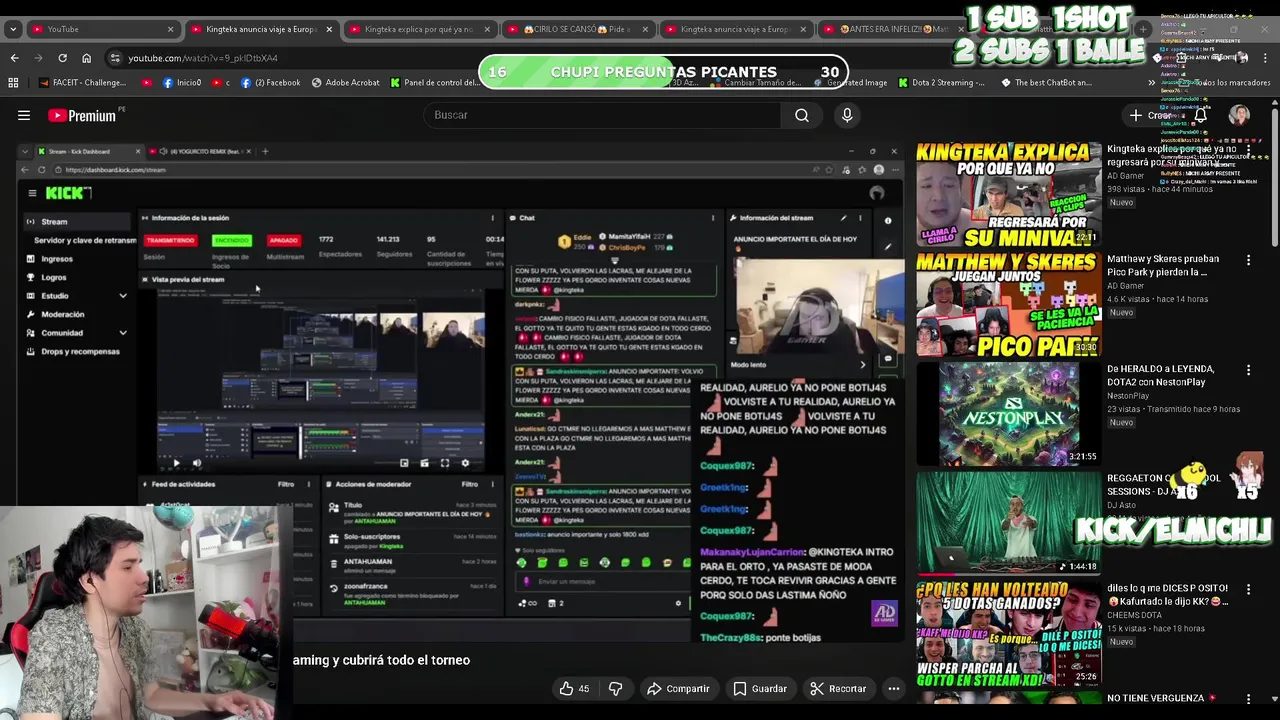1280x720 pixels.
Task: Reload the current YouTube page
Action: click(62, 58)
